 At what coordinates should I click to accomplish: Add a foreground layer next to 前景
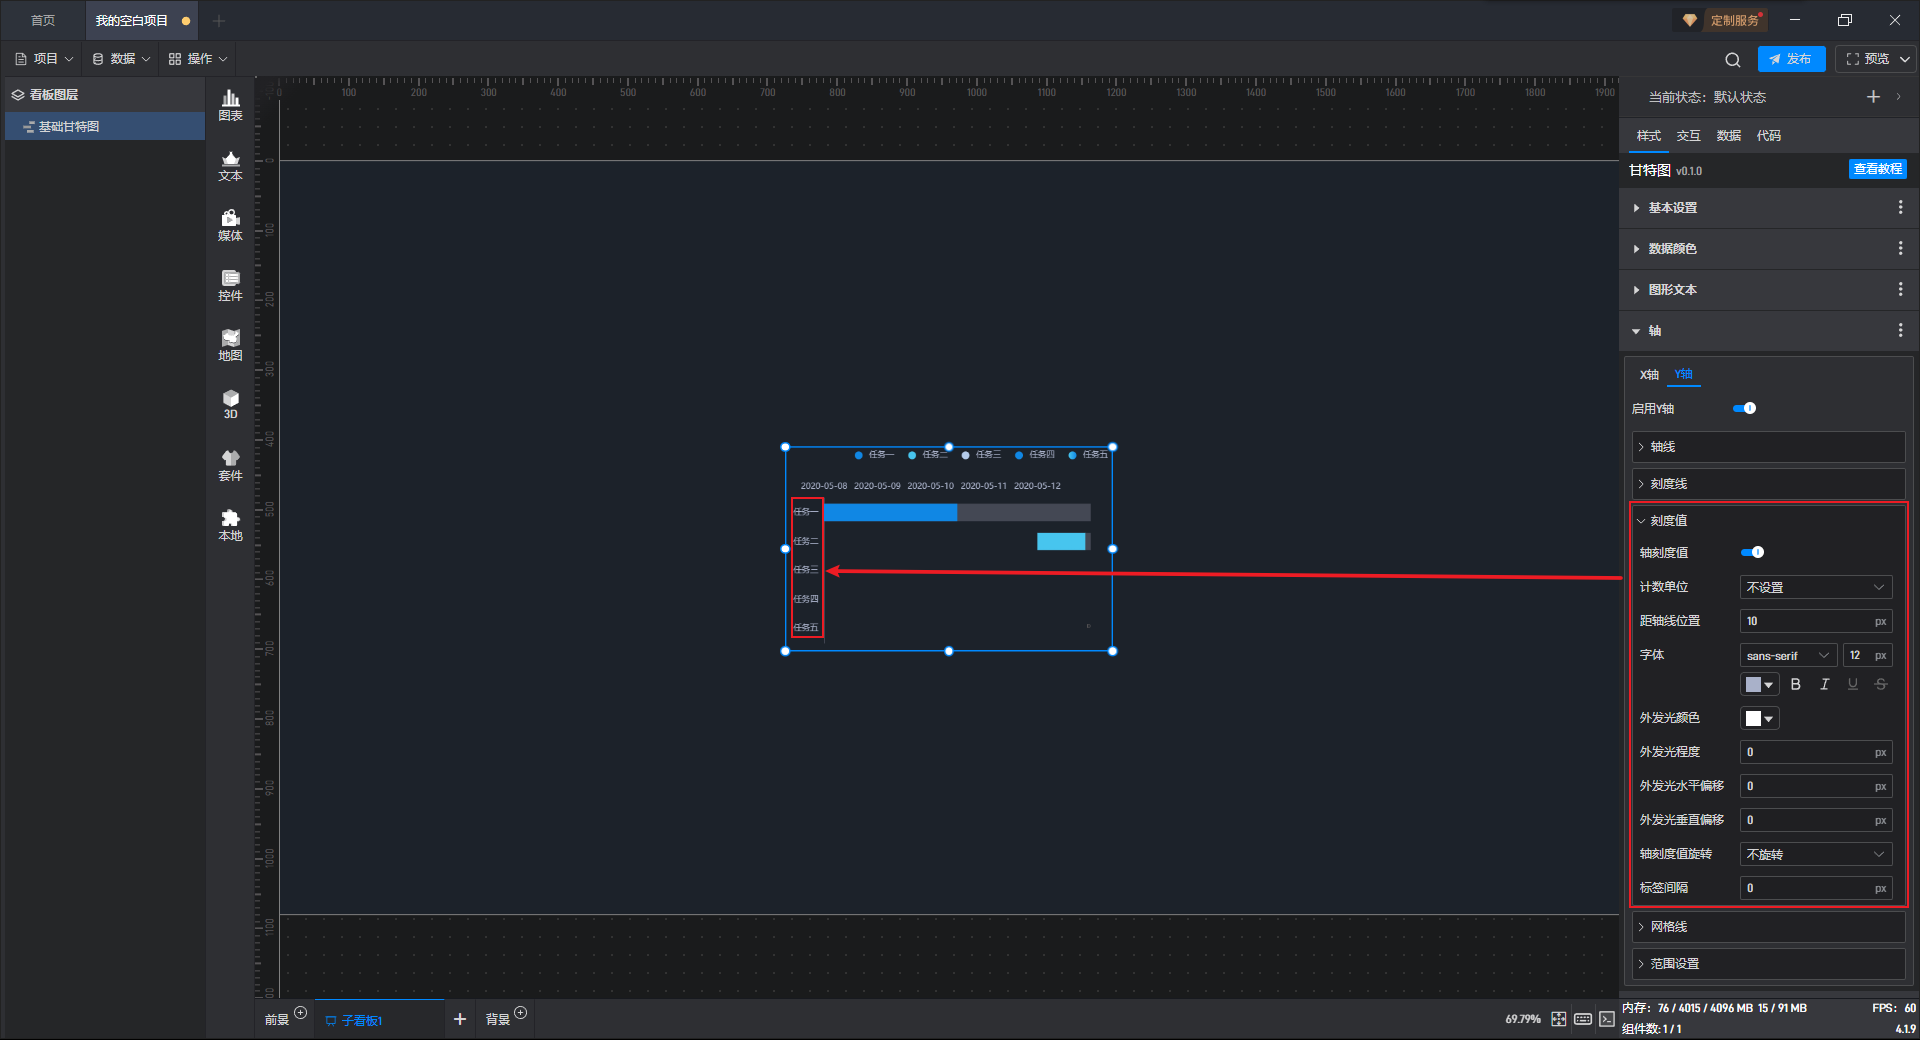(x=300, y=1013)
